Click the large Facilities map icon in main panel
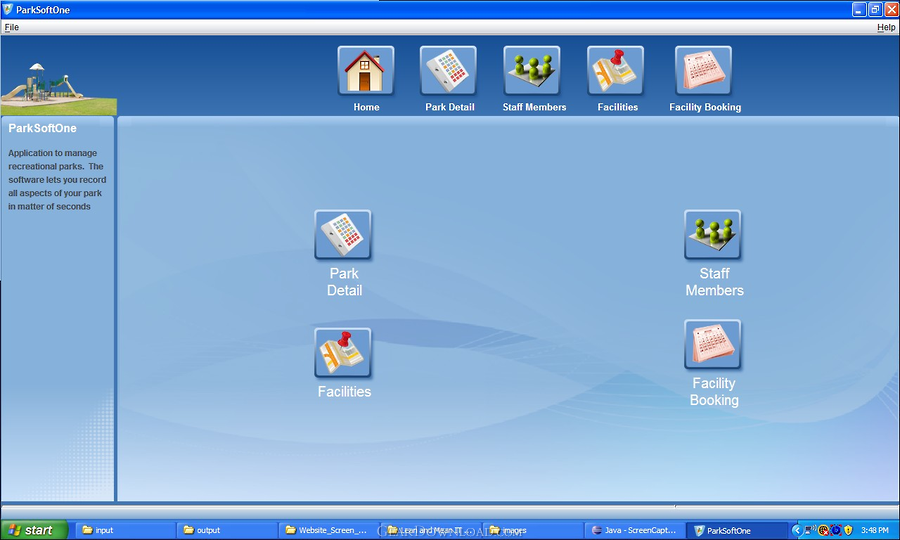The width and height of the screenshot is (900, 540). click(343, 353)
